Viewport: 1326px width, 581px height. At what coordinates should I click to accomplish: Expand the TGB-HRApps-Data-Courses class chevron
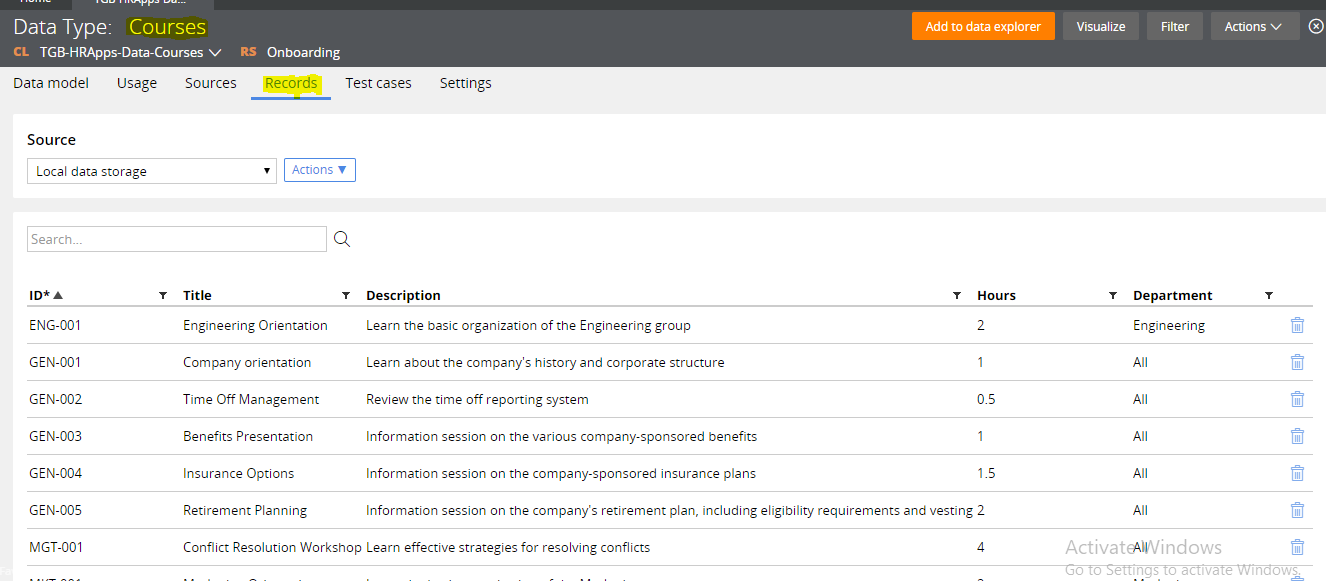(x=215, y=52)
